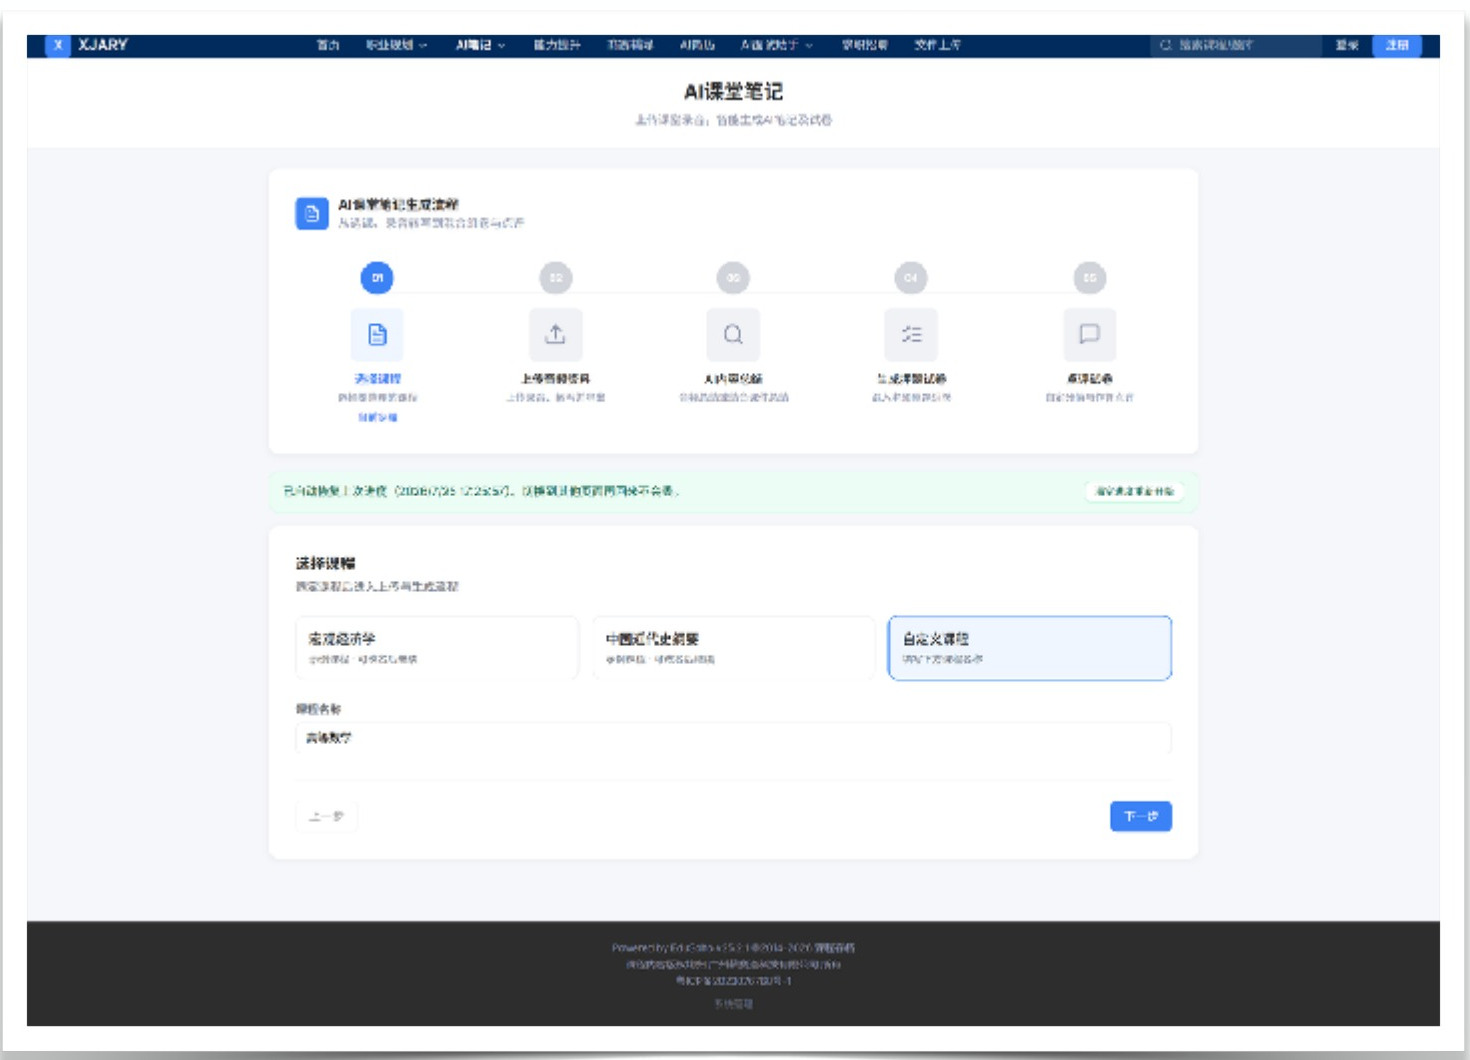Expand the navbar dropdown before 文件上传
Viewport: 1470px width, 1060px height.
point(776,45)
